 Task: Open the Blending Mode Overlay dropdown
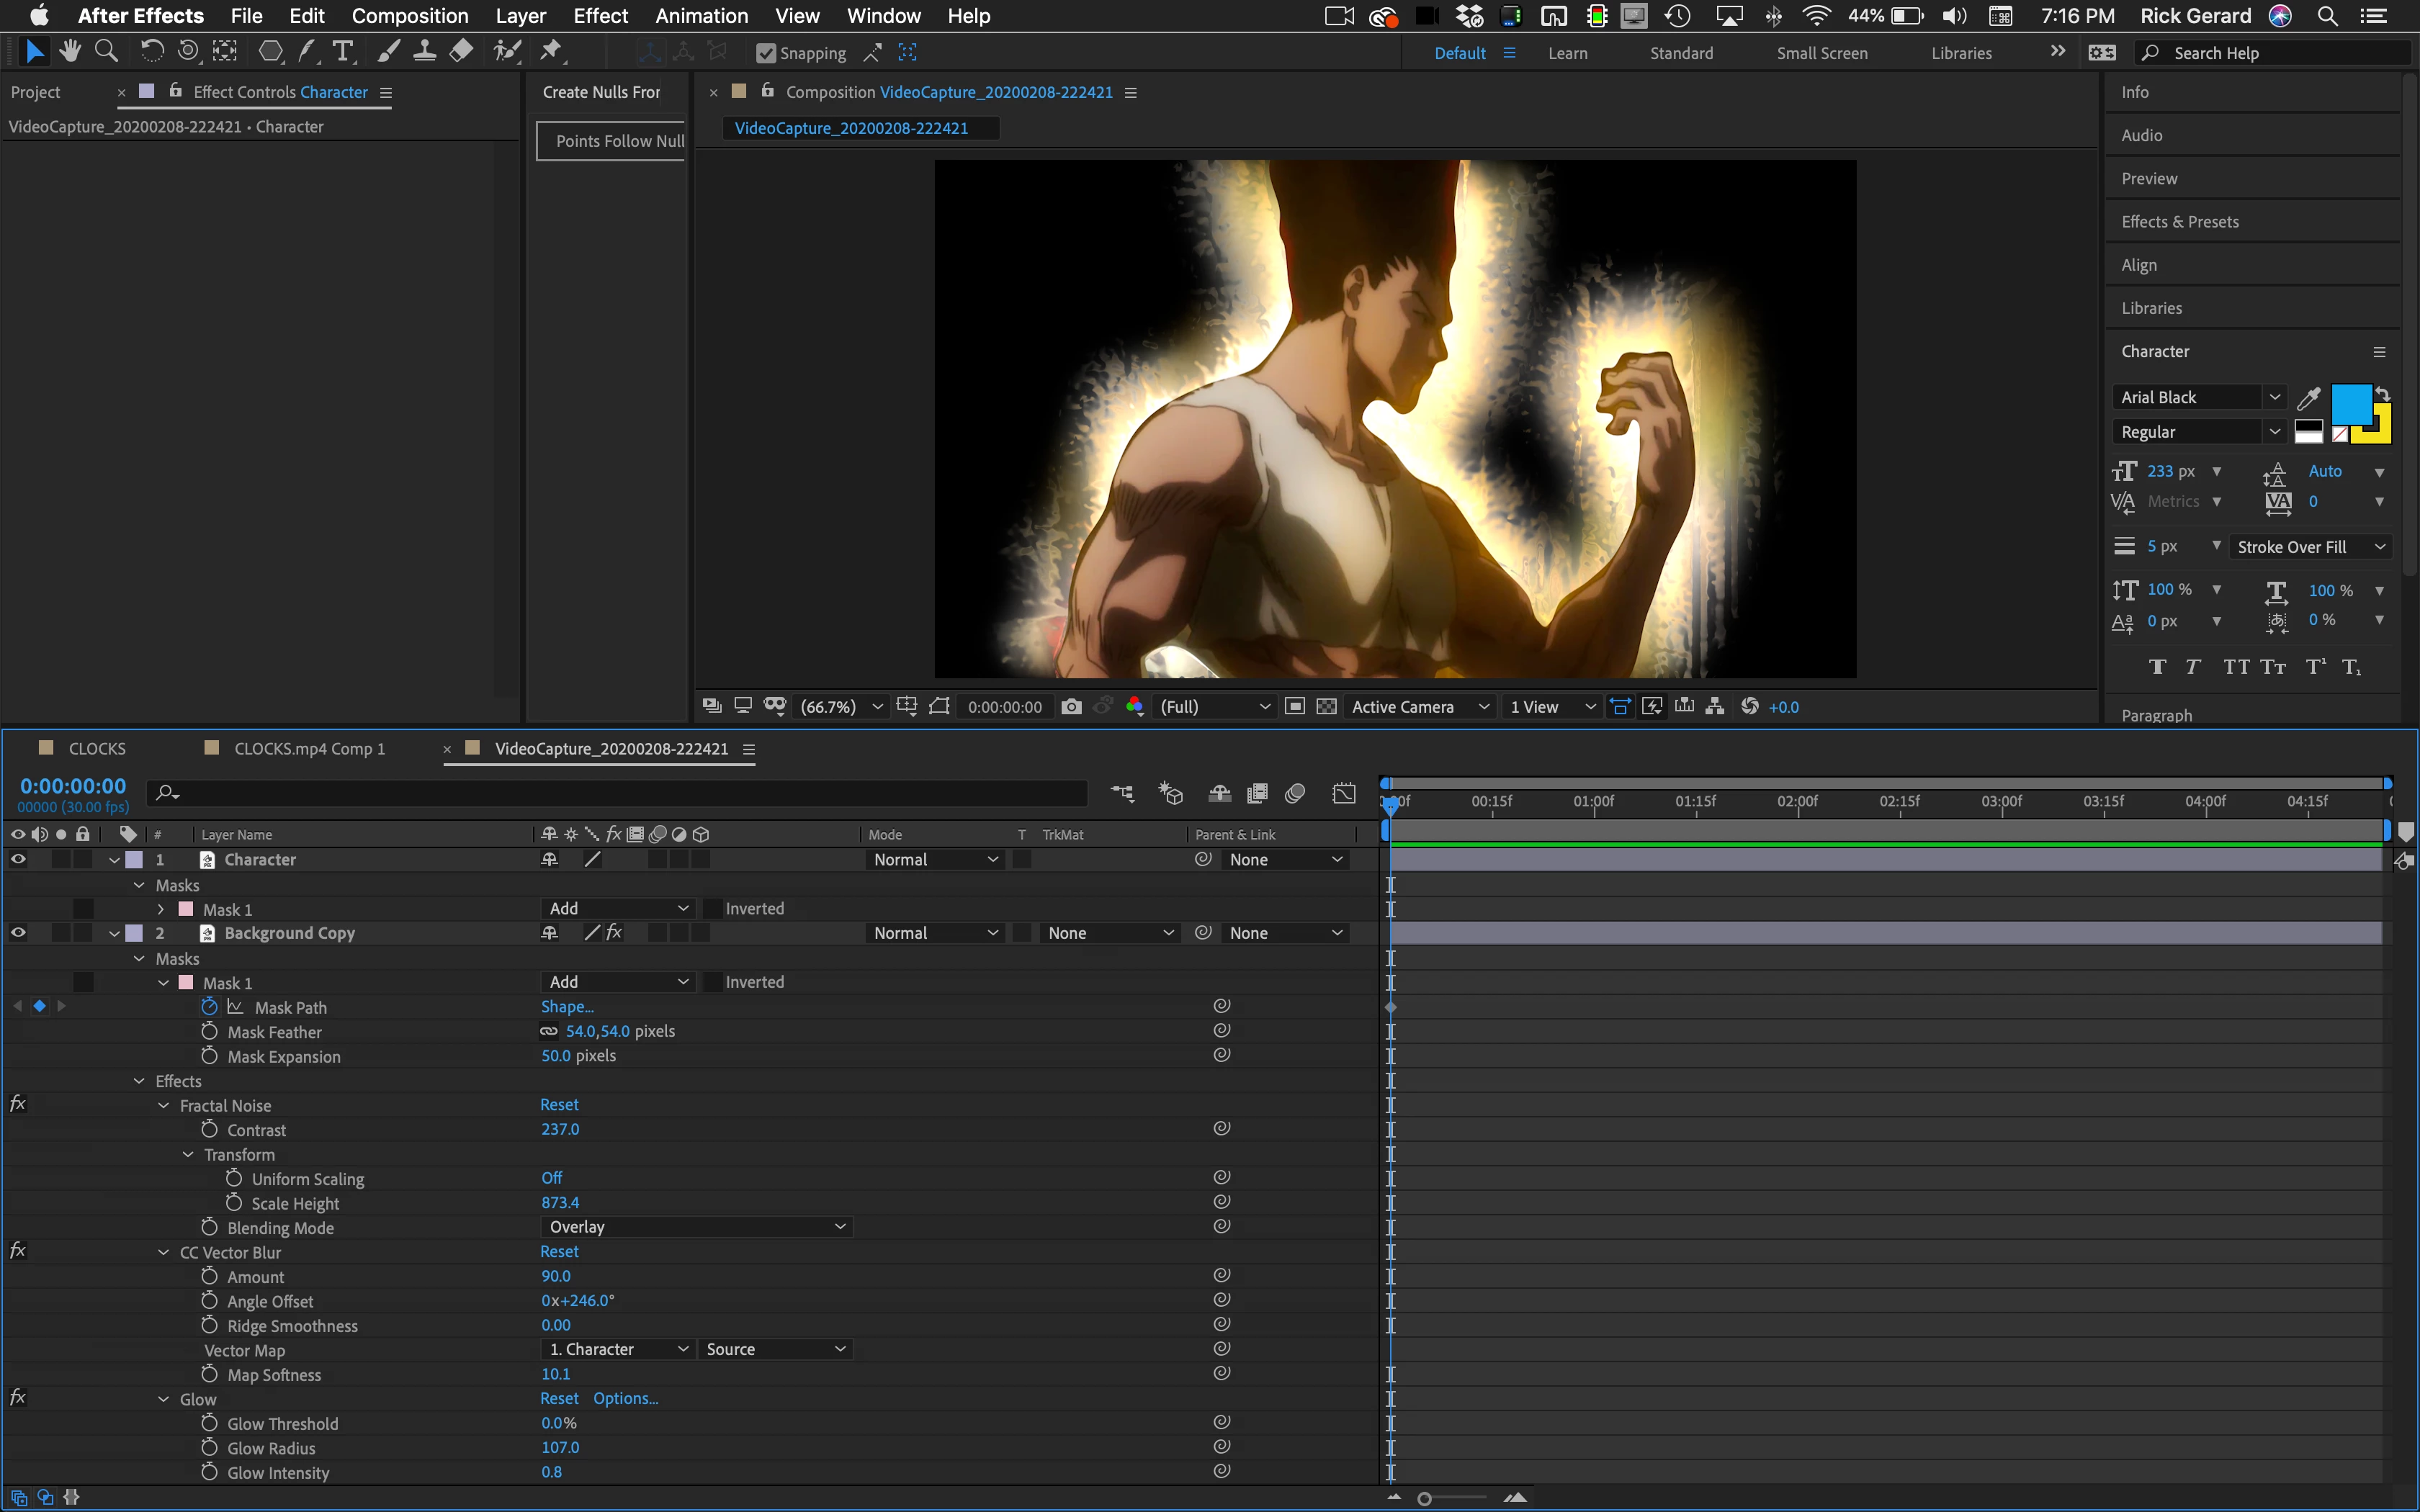pos(696,1227)
